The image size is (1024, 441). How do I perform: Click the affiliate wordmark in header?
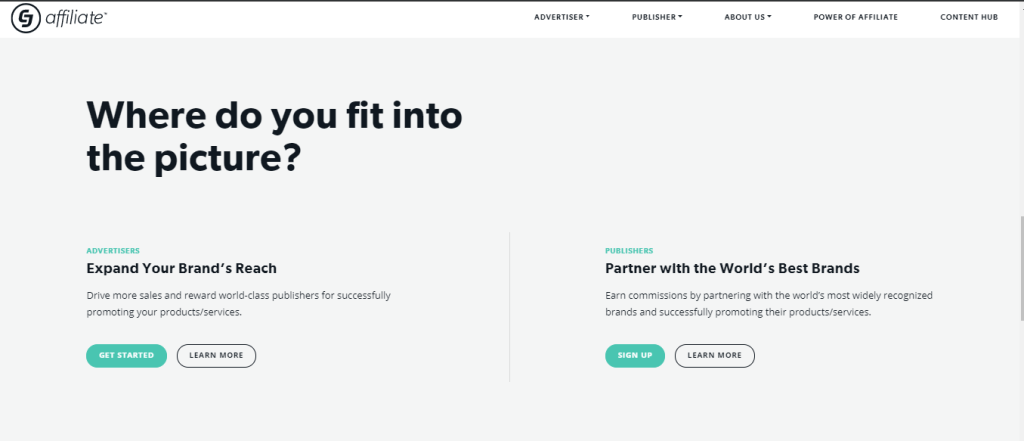[x=75, y=18]
